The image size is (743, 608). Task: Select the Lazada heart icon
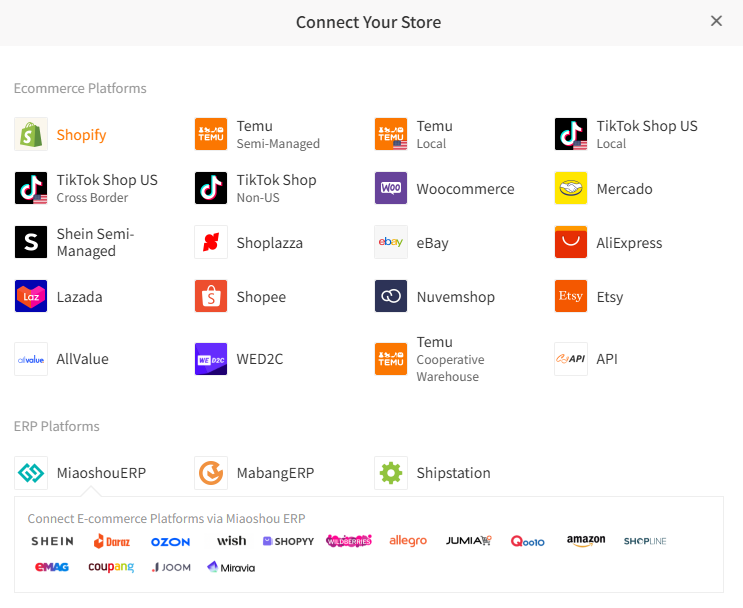pyautogui.click(x=31, y=296)
